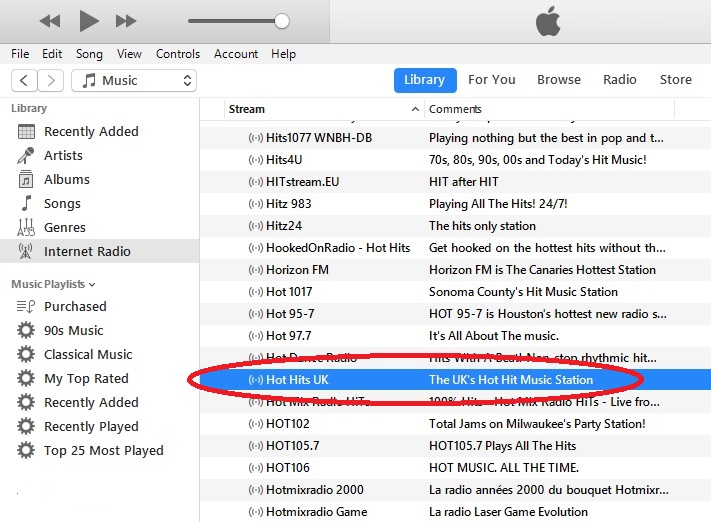Open the View menu
Screen dimensions: 711x522
coord(129,54)
